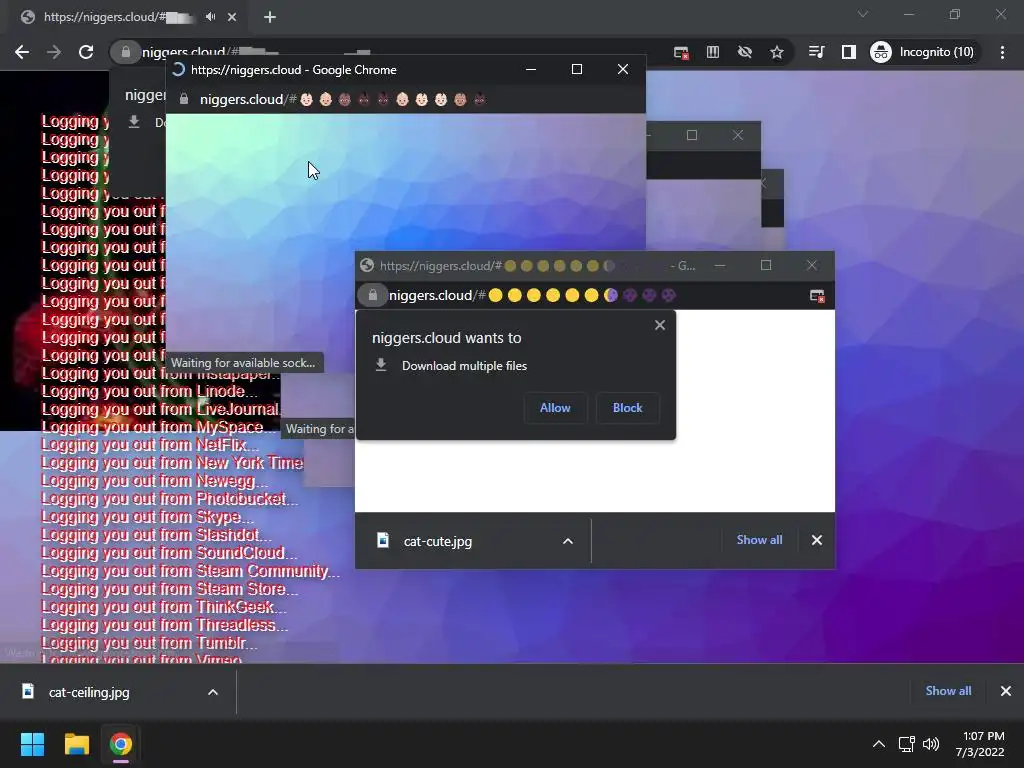Open Windows Start menu
Viewport: 1024px width, 768px height.
tap(32, 744)
